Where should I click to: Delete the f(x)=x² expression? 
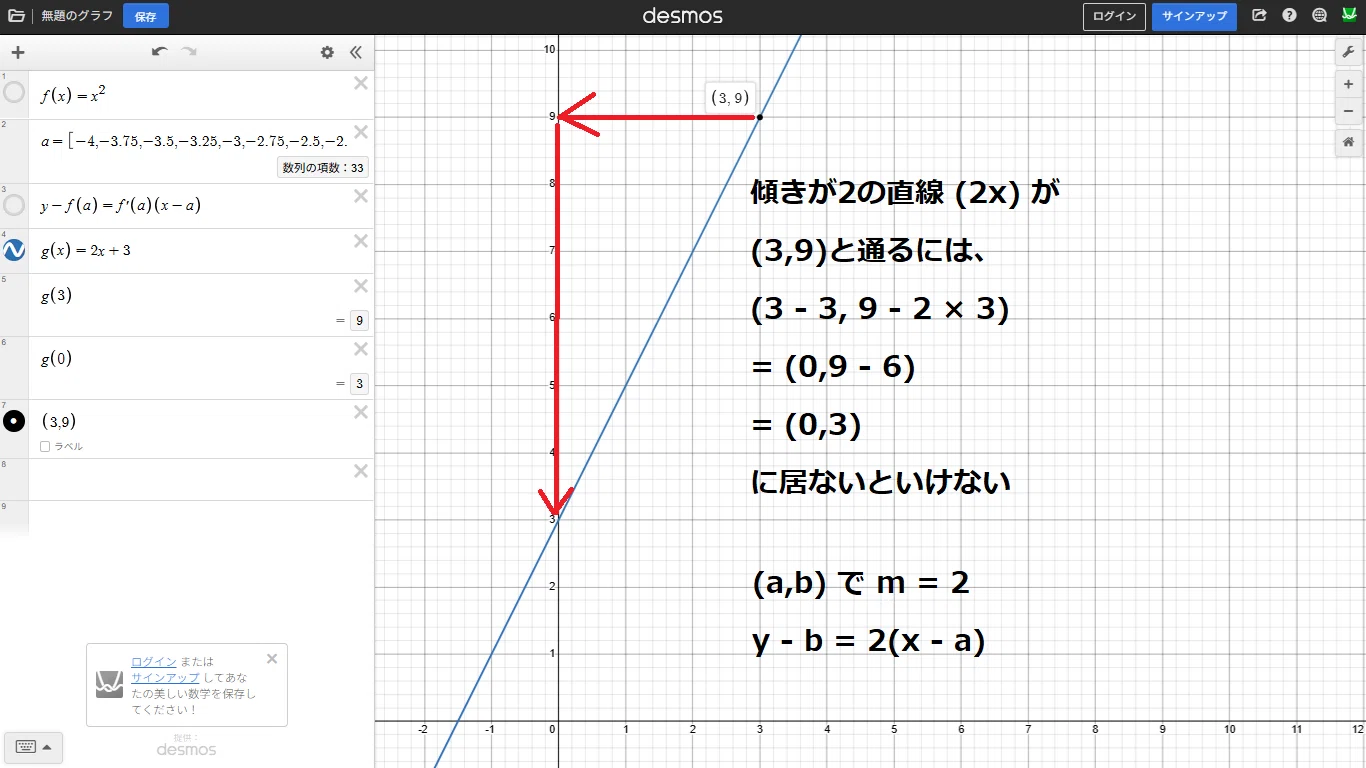tap(361, 83)
